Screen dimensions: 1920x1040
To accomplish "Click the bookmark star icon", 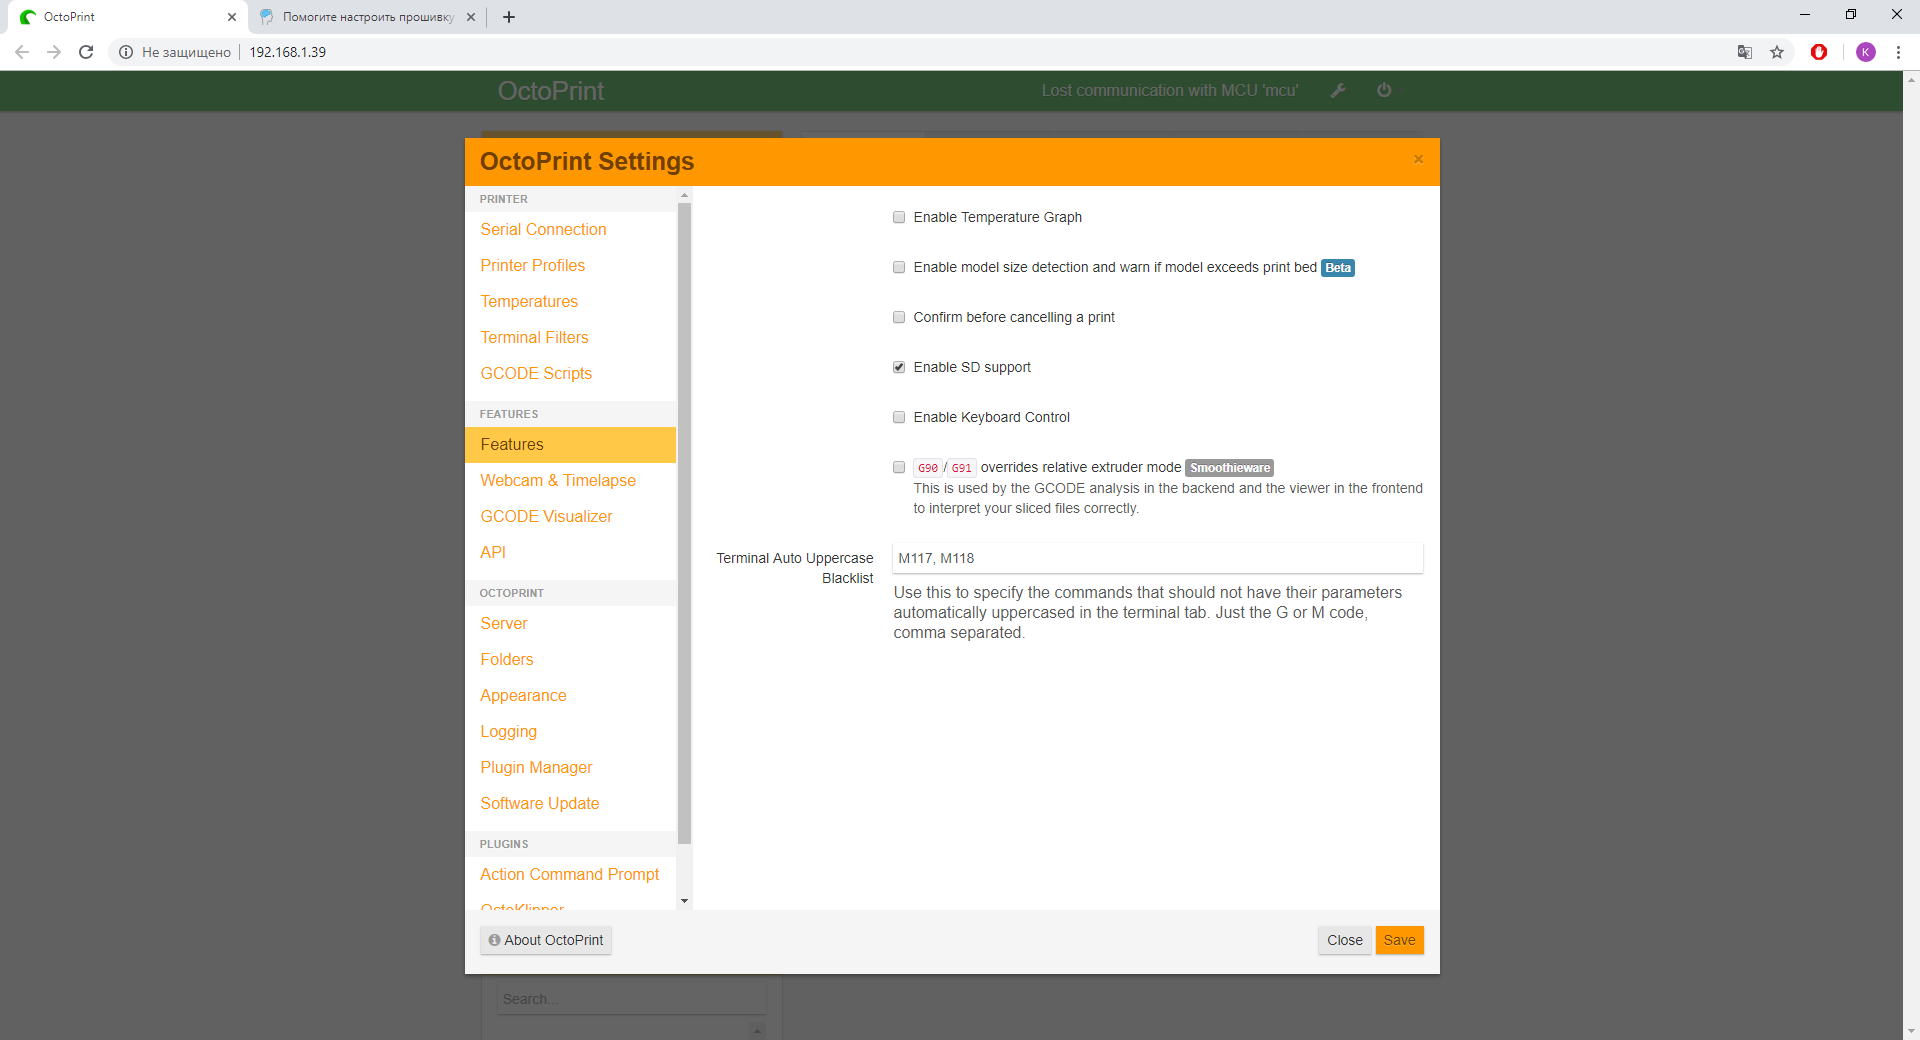I will (1777, 52).
